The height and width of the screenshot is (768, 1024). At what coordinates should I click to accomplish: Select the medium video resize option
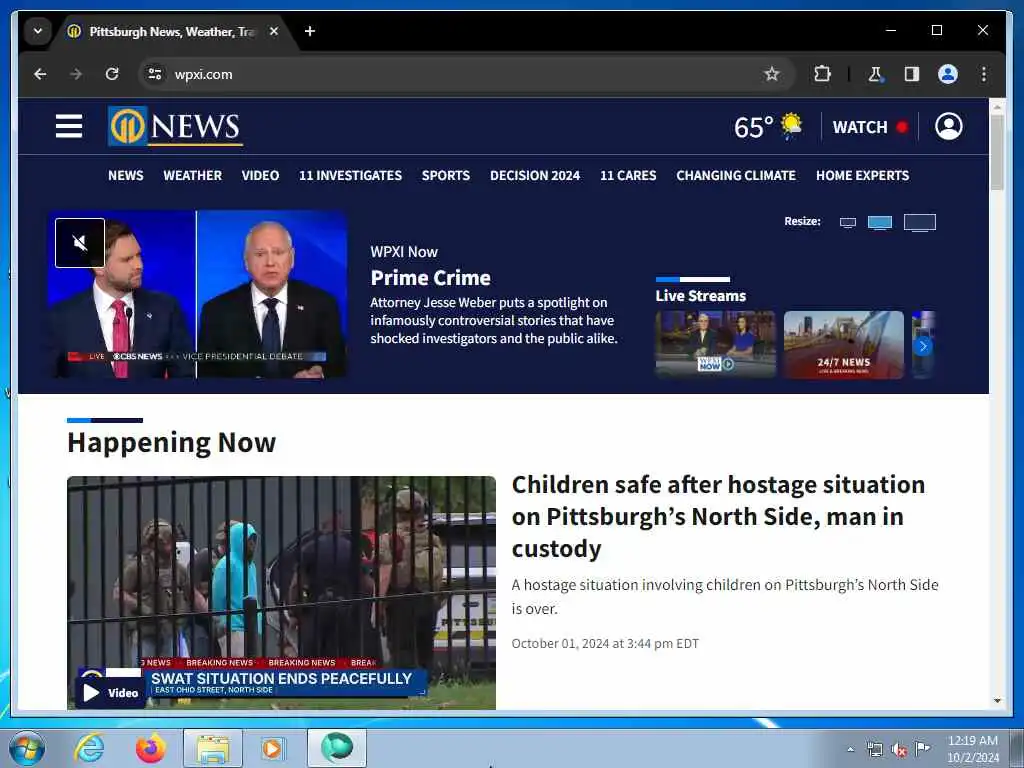pos(880,223)
